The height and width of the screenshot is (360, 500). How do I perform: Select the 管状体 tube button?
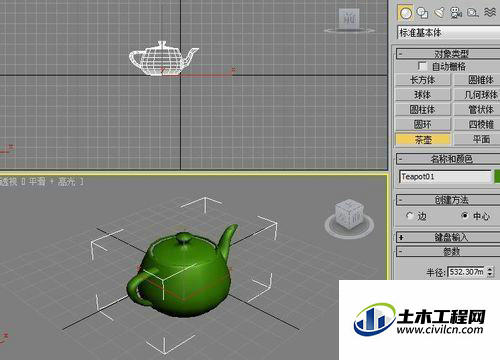(x=478, y=109)
